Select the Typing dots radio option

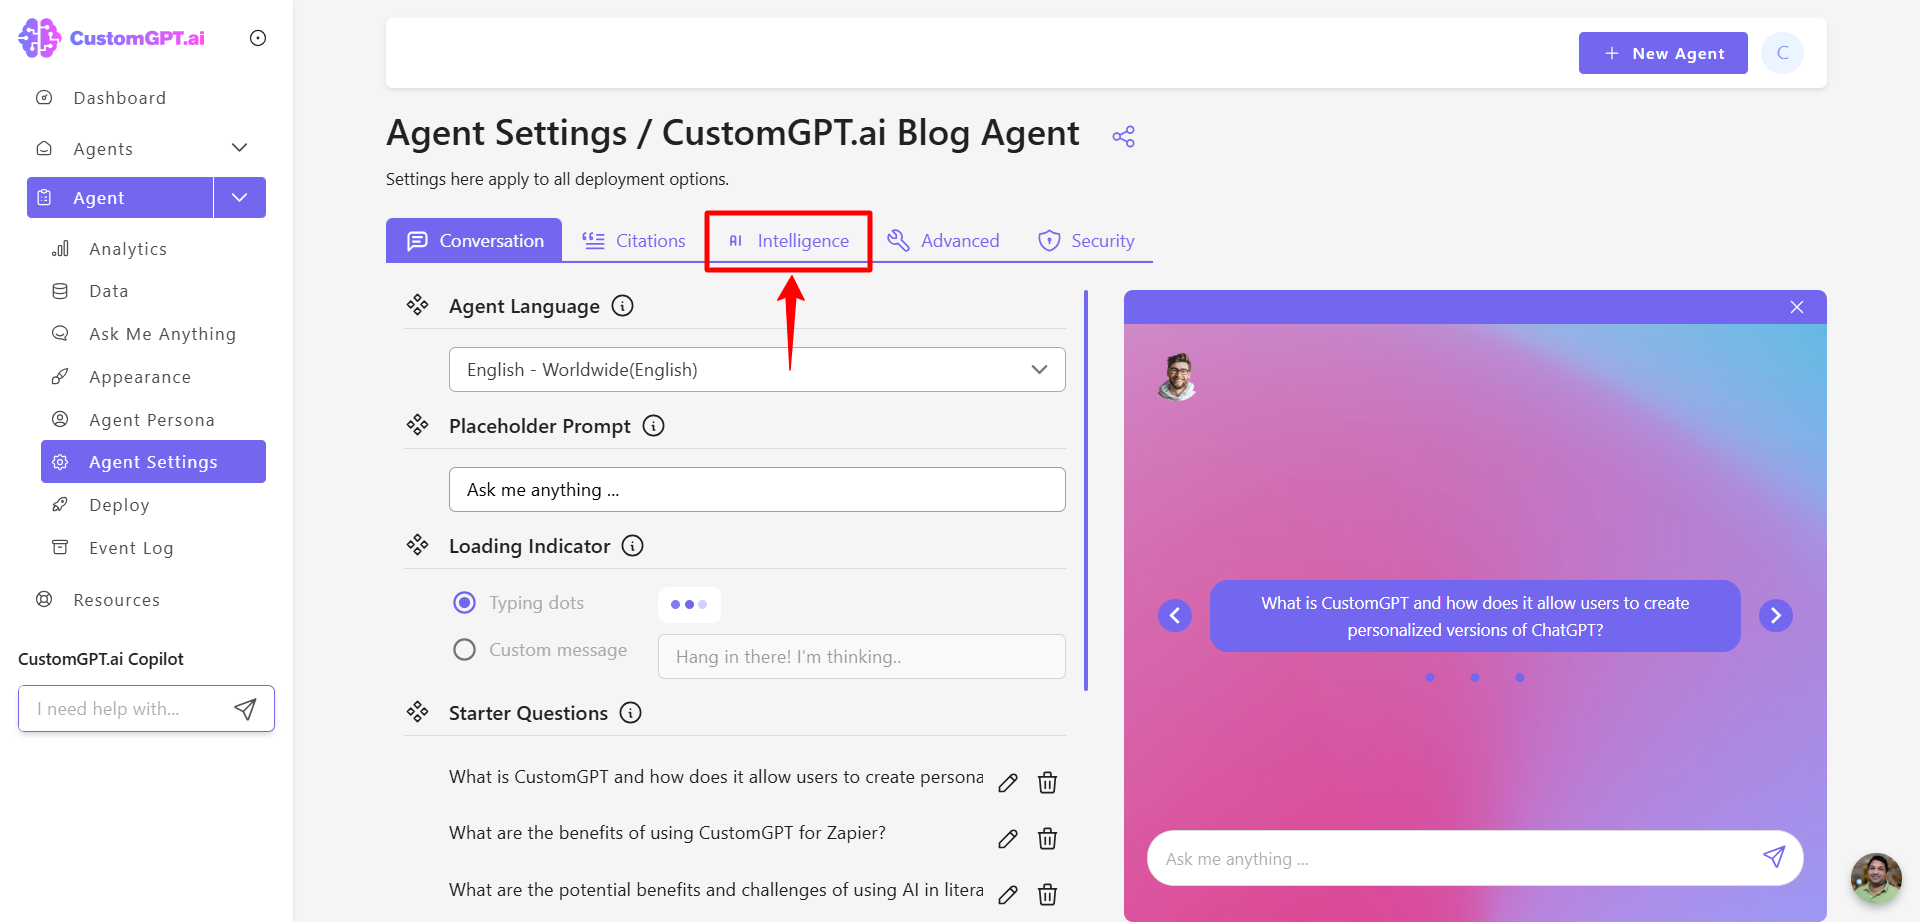coord(464,602)
